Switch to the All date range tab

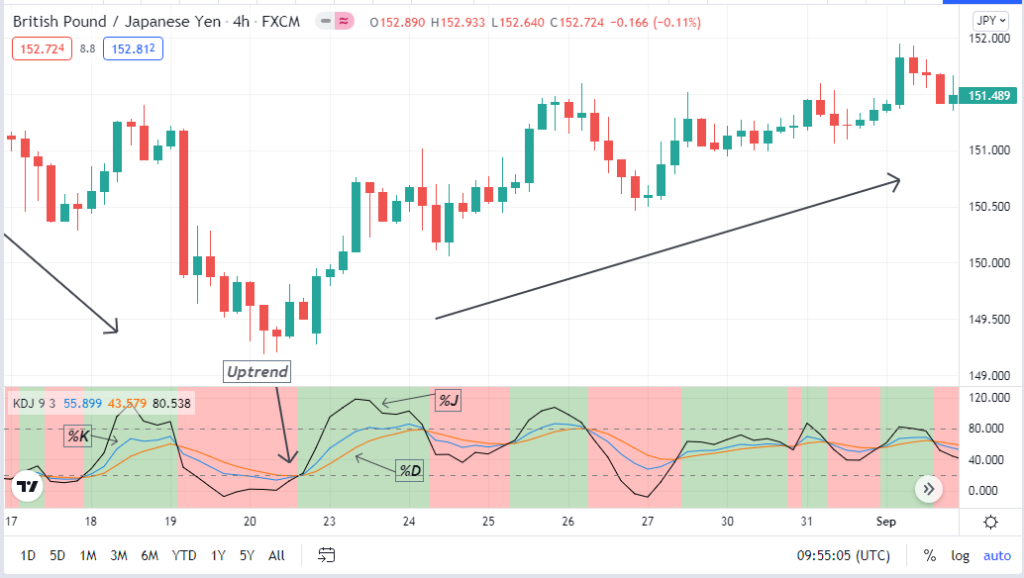276,555
